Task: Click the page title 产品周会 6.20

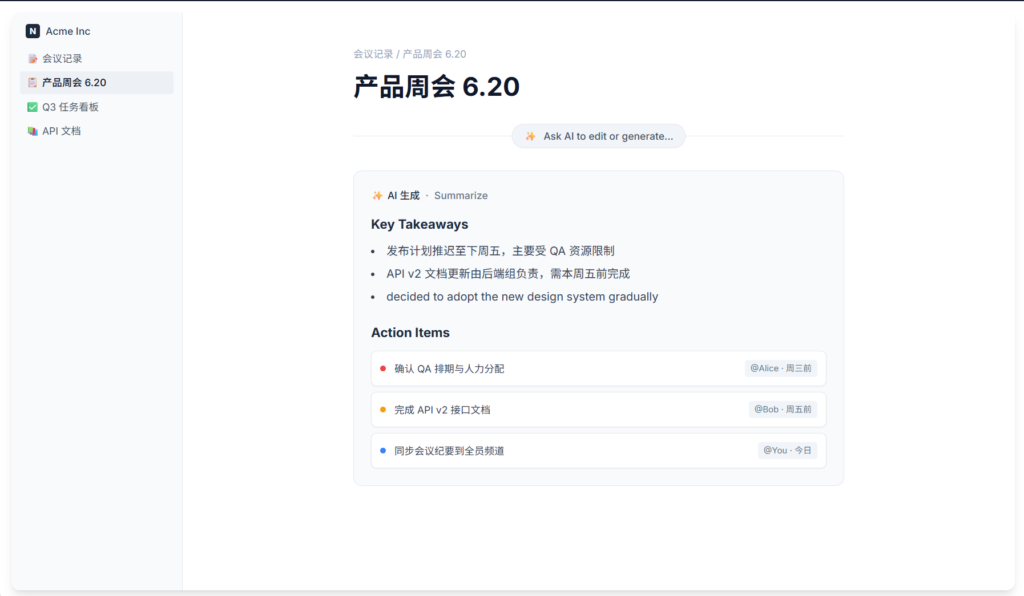Action: point(436,87)
